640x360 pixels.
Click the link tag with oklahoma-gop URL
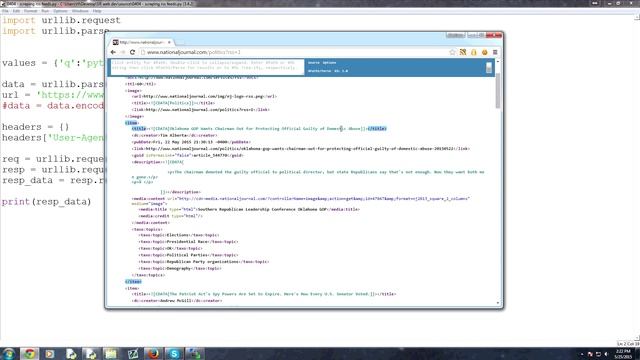click(x=300, y=149)
